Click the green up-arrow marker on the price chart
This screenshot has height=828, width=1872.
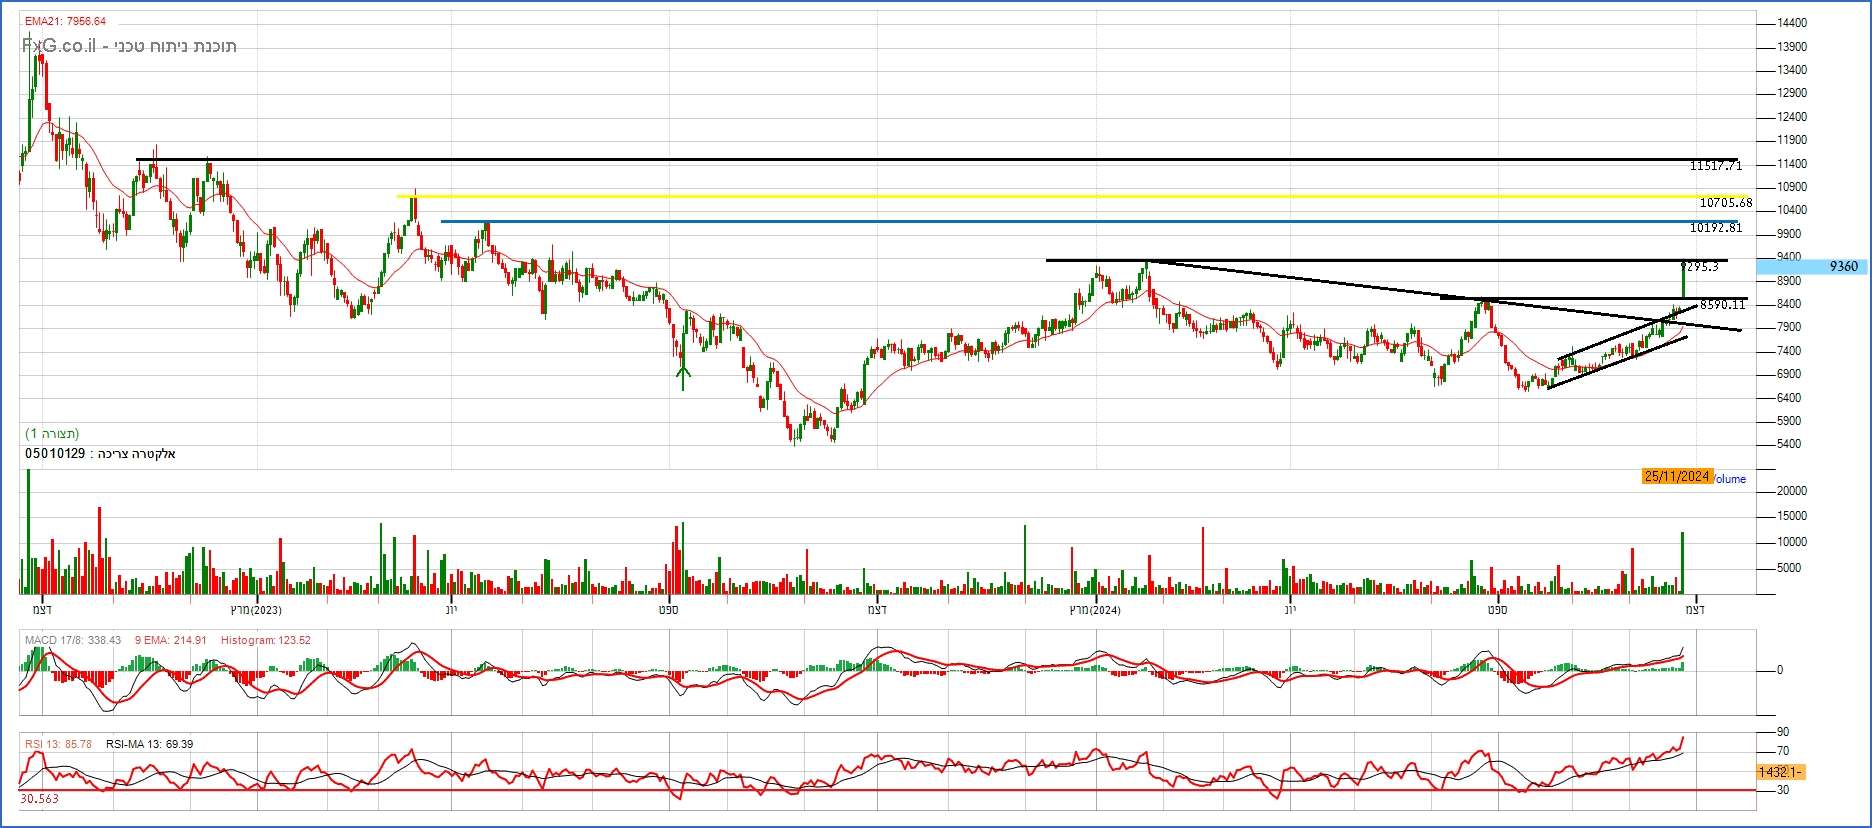(683, 376)
